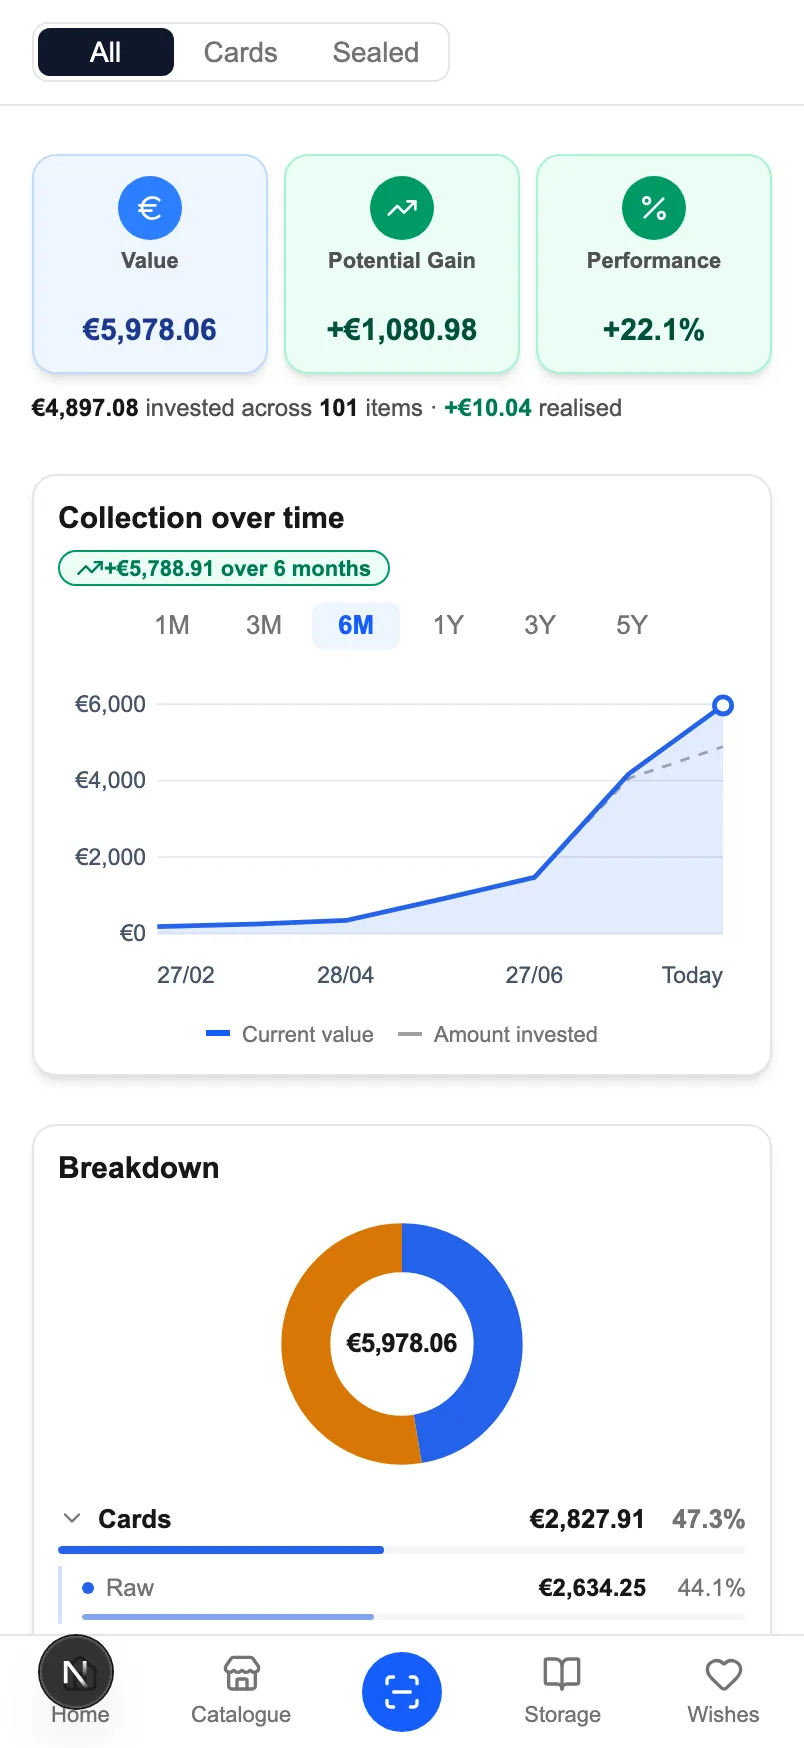Select the 5Y time range

[632, 625]
